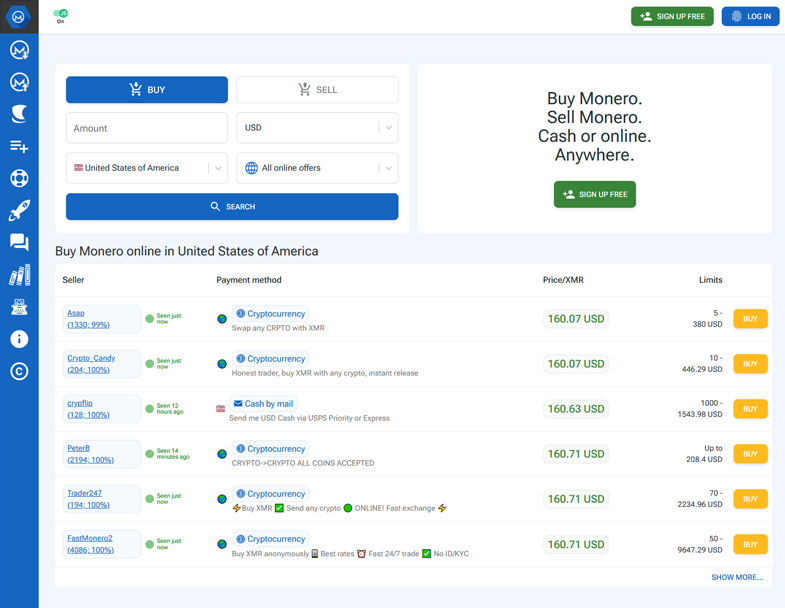The height and width of the screenshot is (608, 785).
Task: Click the Log In button
Action: [x=750, y=17]
